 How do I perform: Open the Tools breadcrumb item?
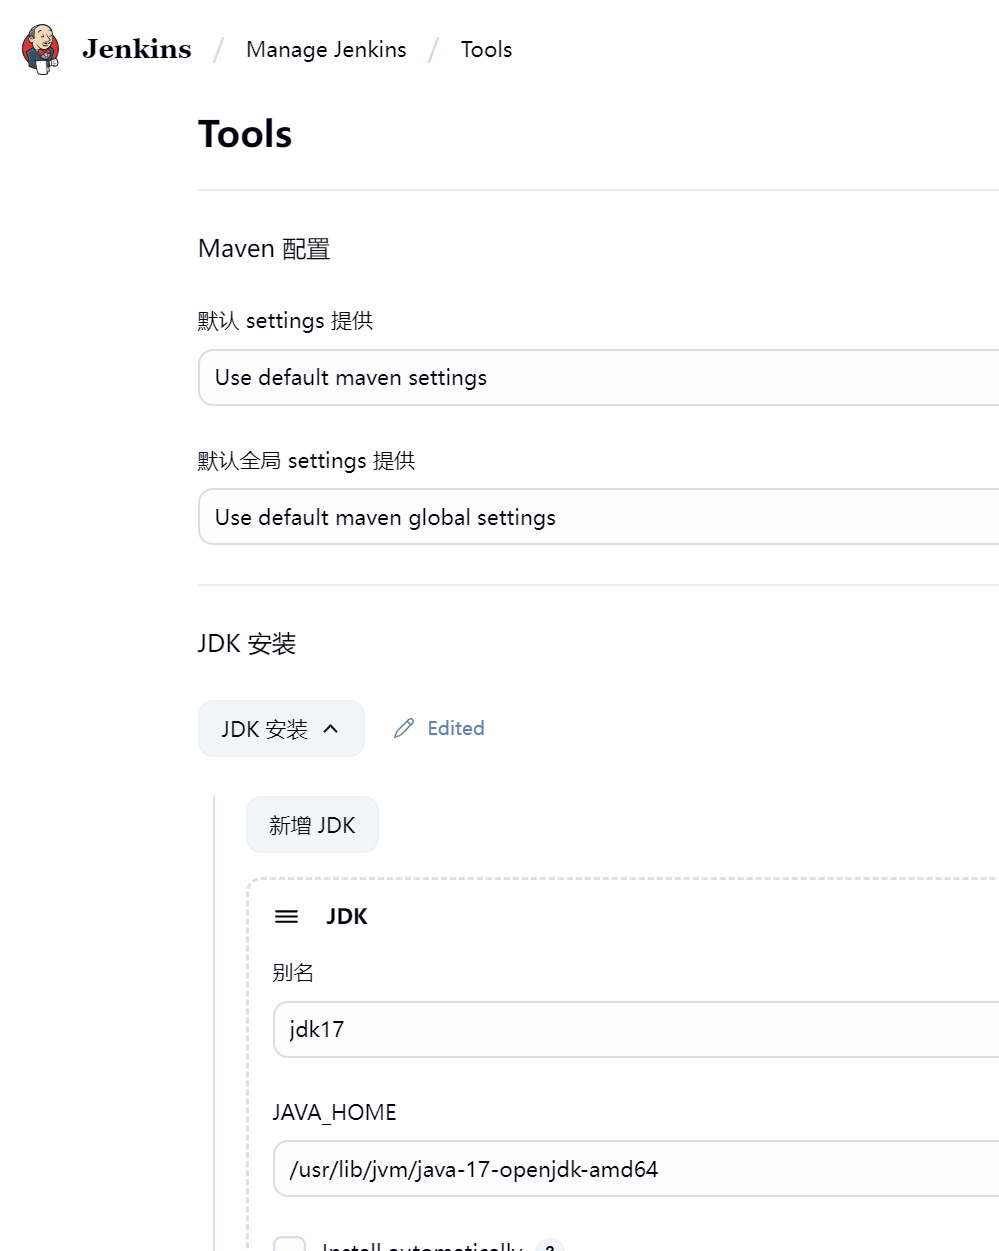(486, 49)
